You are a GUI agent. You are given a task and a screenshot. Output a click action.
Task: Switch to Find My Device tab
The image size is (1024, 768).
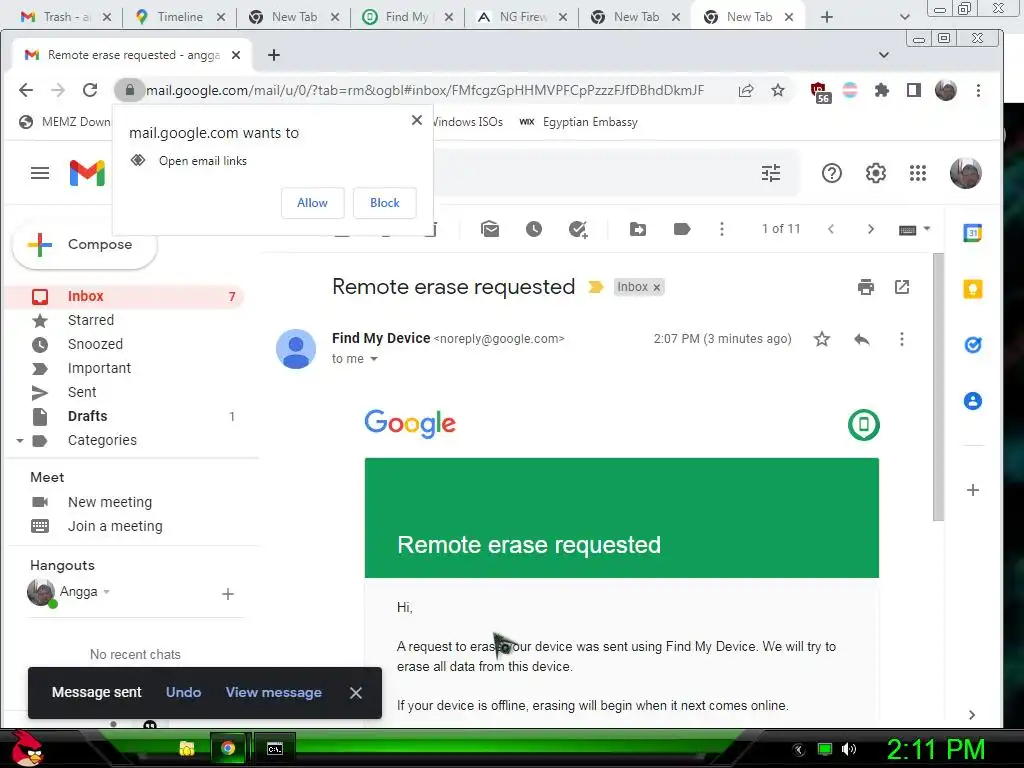407,17
